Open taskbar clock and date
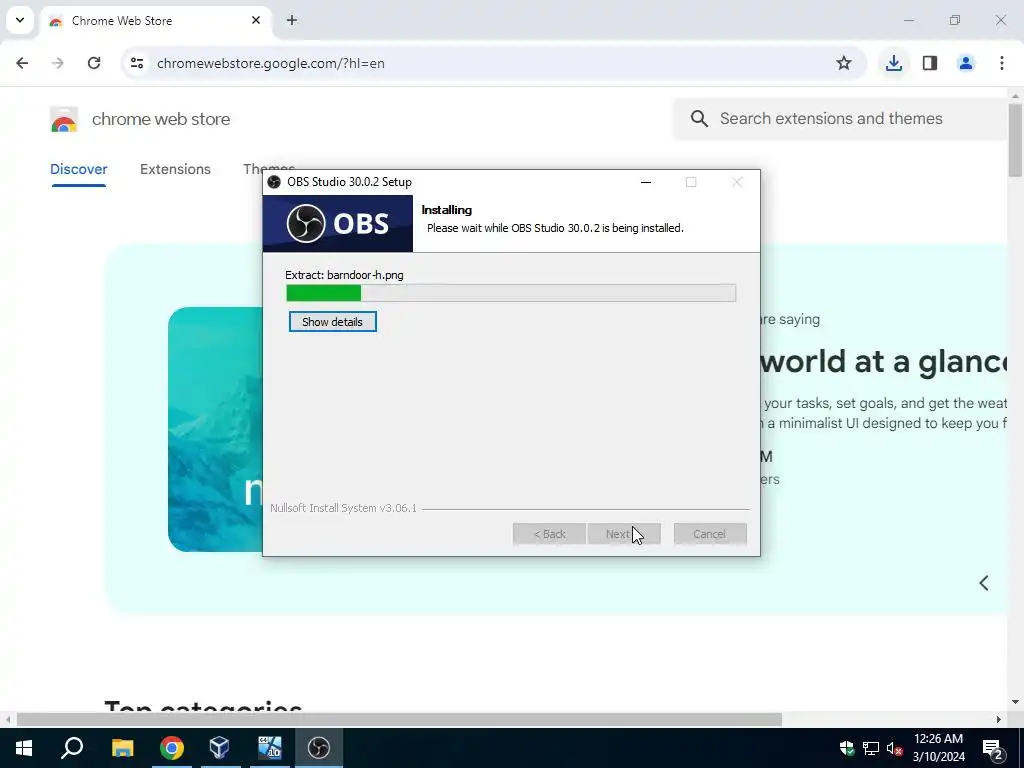The height and width of the screenshot is (768, 1024). pos(938,748)
